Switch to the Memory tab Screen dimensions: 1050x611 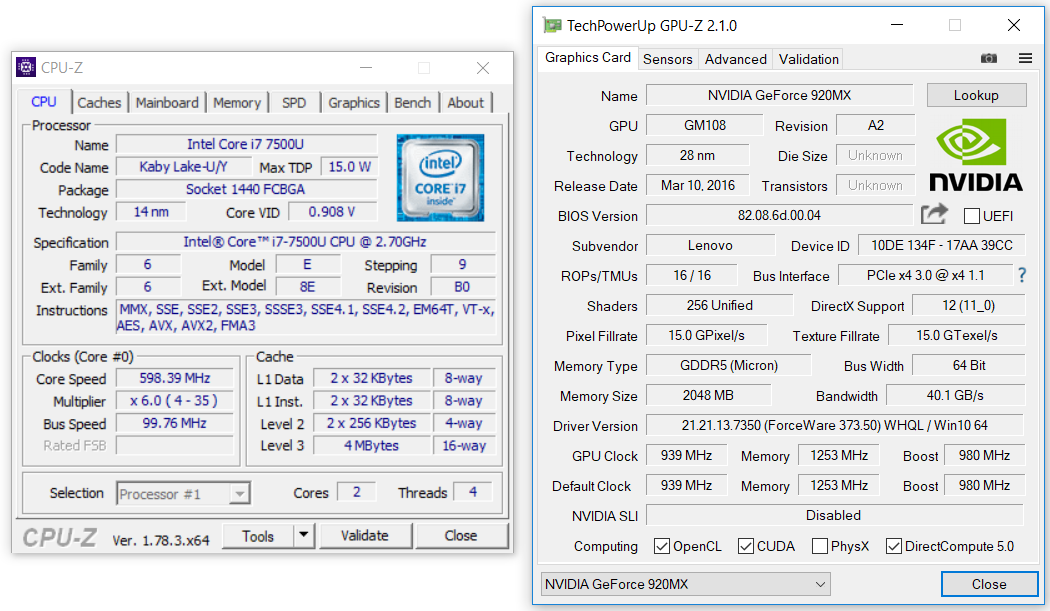click(236, 103)
